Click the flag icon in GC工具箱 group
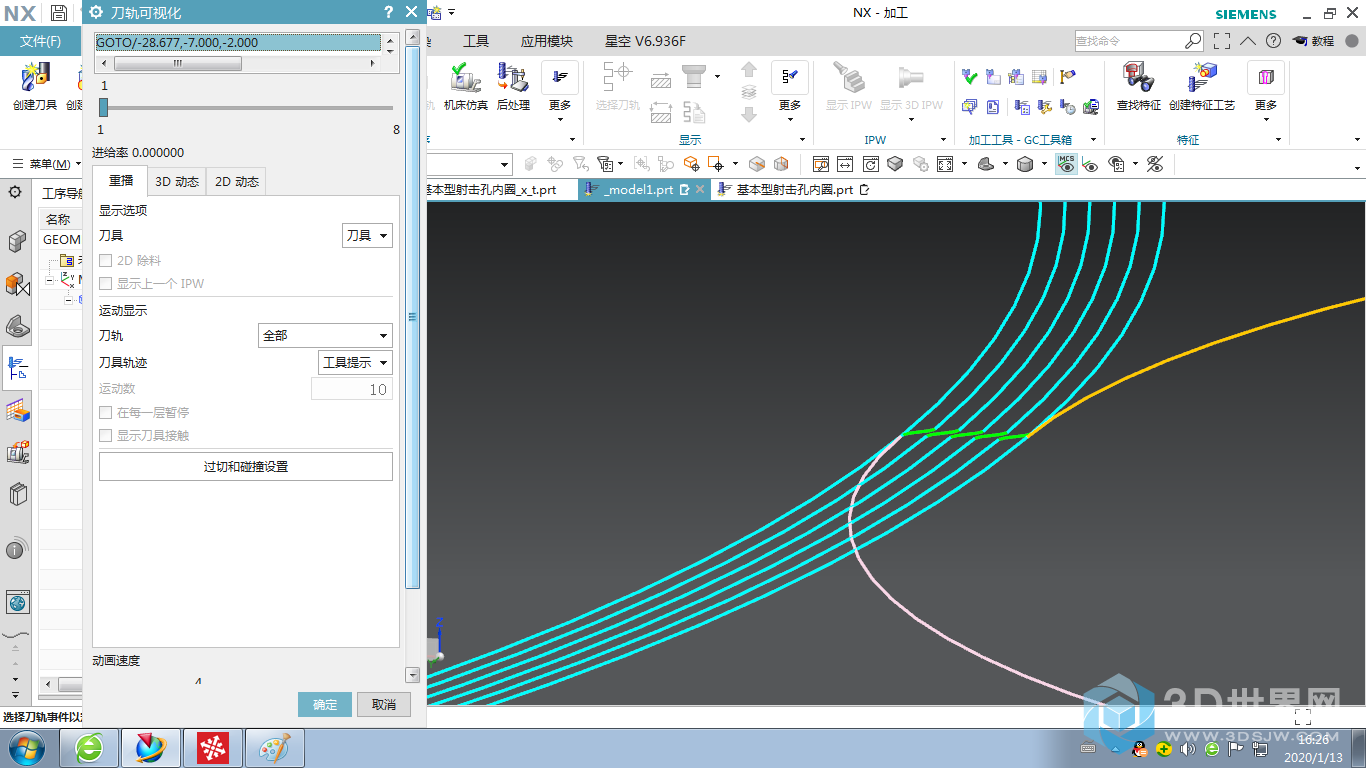This screenshot has height=768, width=1366. (1068, 76)
